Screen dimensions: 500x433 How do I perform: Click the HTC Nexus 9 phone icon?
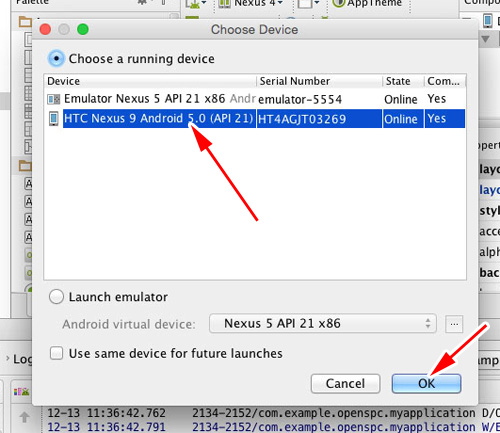click(53, 119)
